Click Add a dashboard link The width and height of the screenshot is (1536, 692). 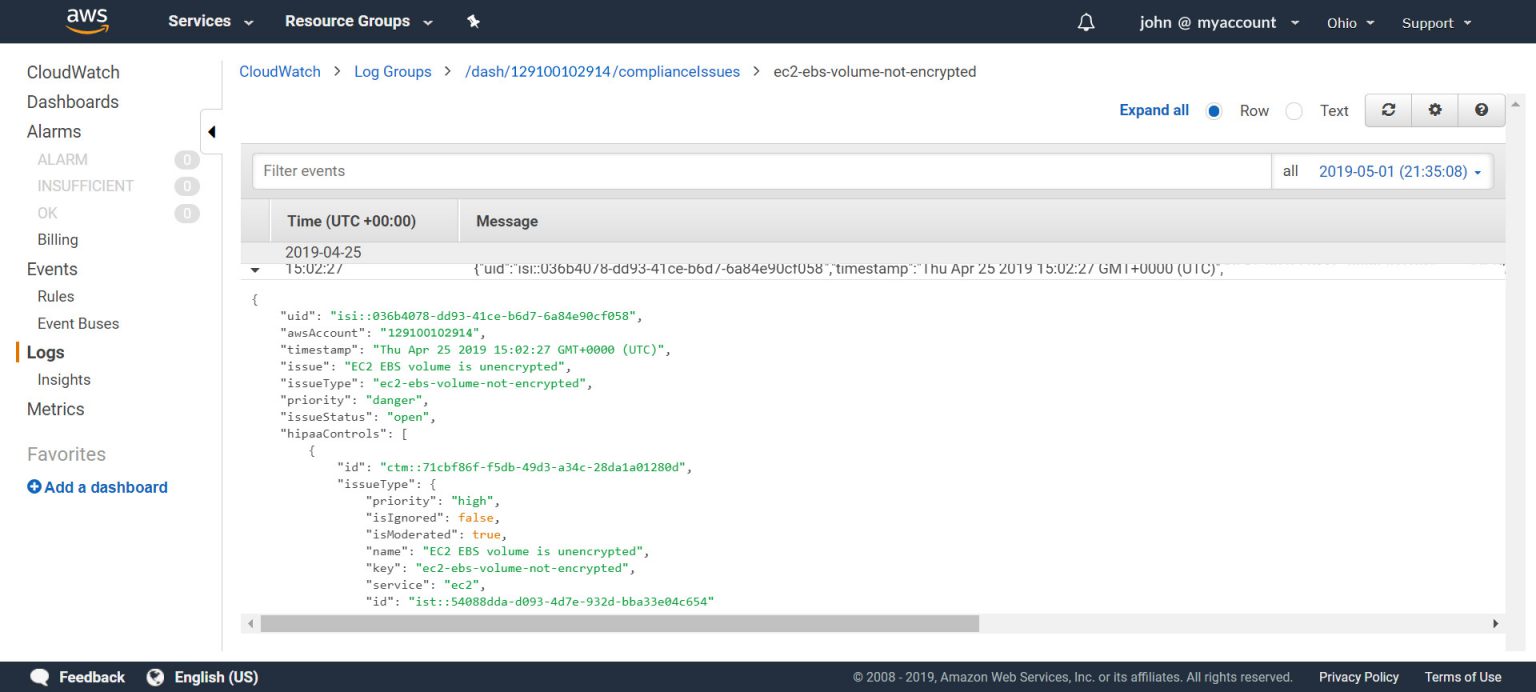tap(106, 487)
